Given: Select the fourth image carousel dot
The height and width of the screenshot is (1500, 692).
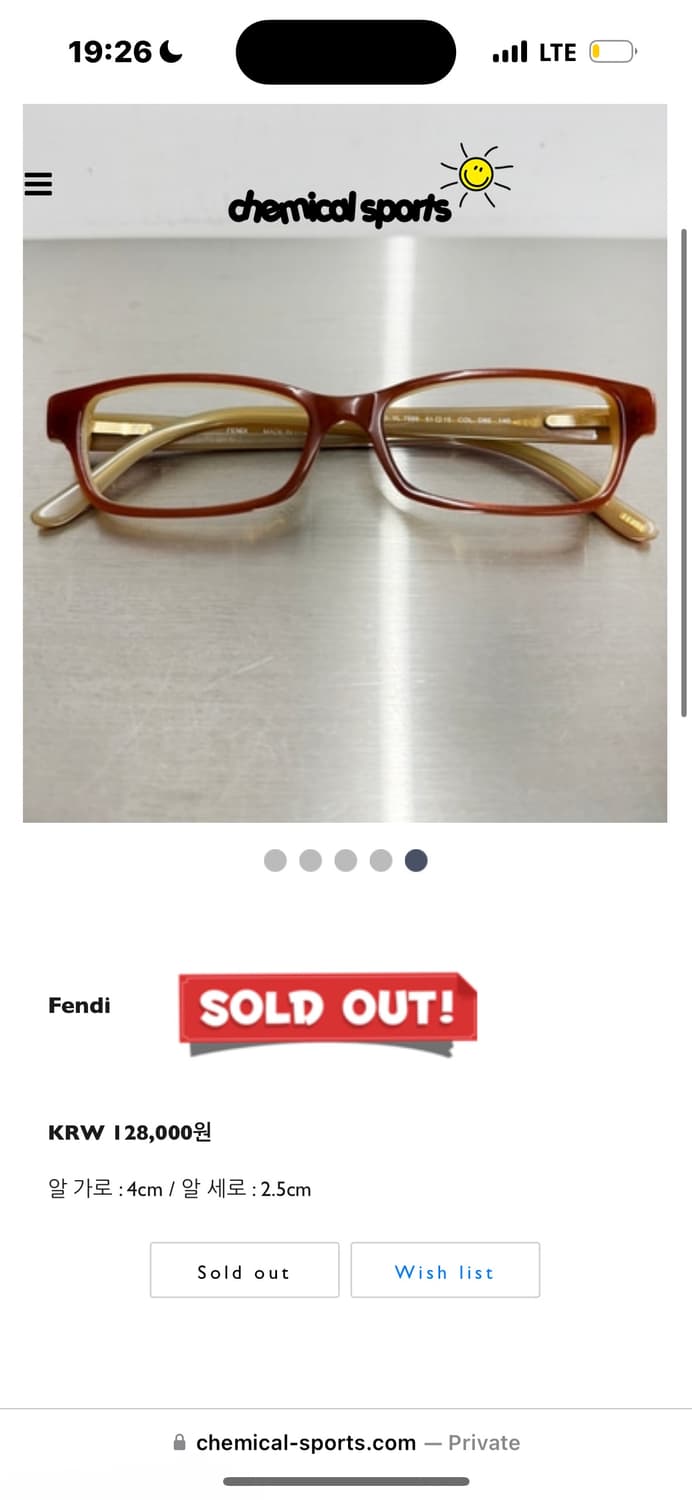Looking at the screenshot, I should click(381, 860).
